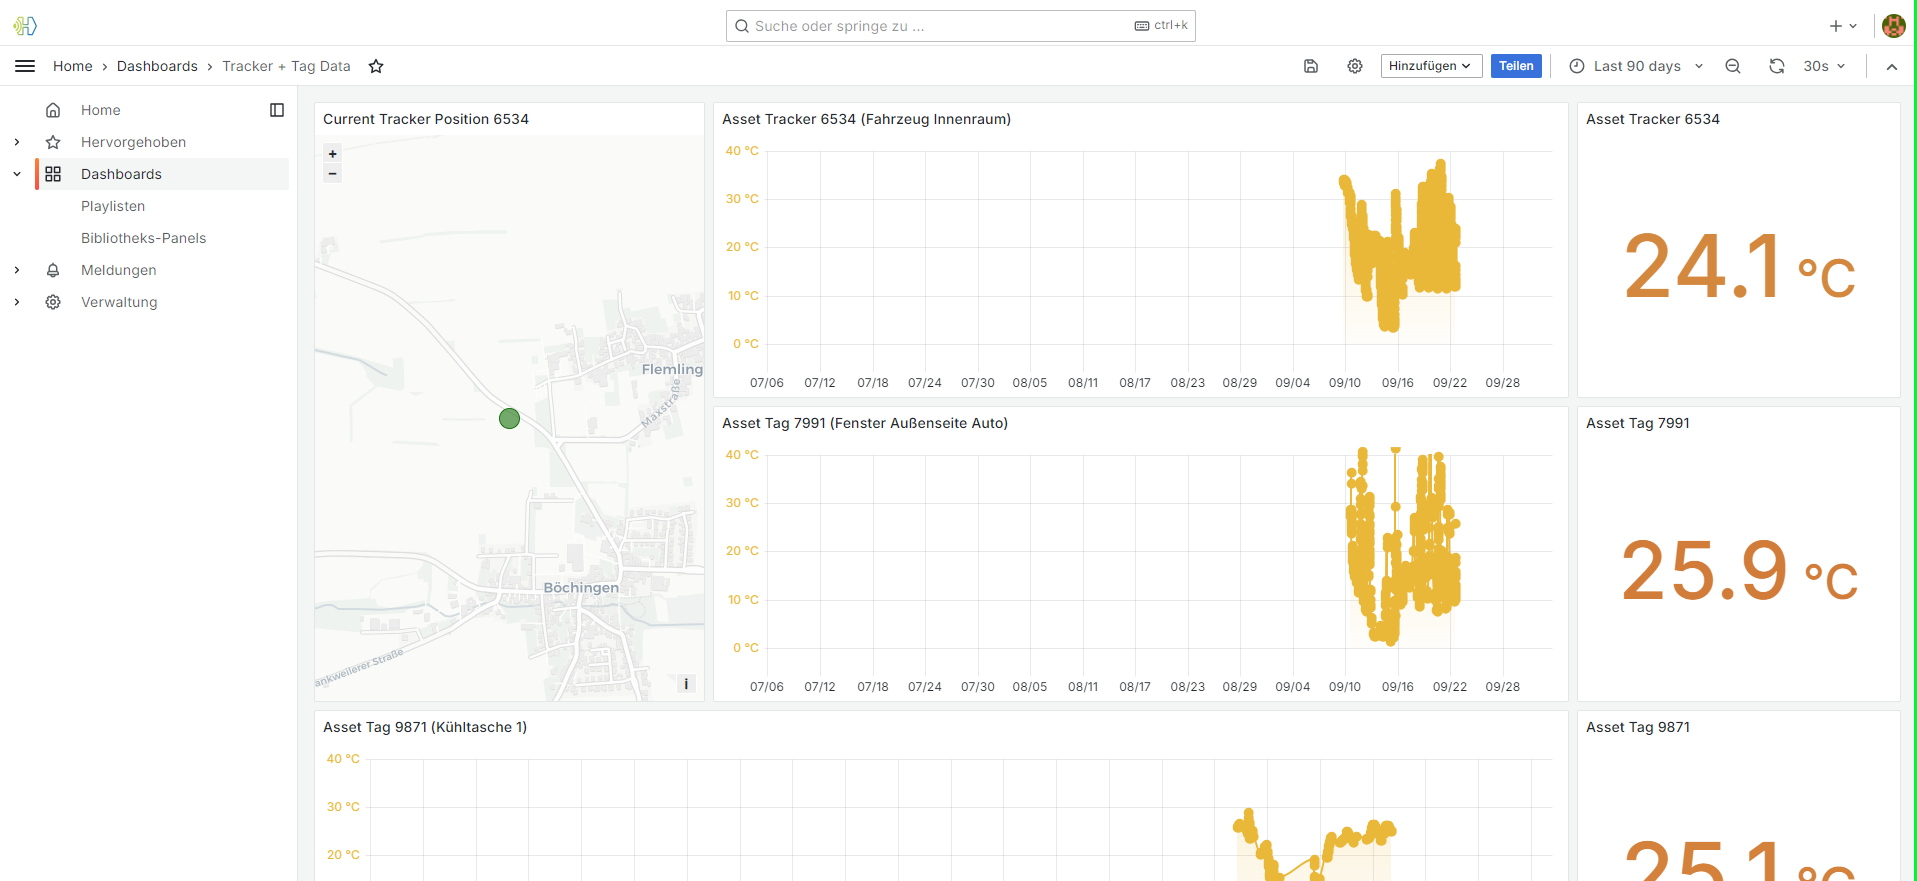Zoom out on the map

[x=333, y=174]
